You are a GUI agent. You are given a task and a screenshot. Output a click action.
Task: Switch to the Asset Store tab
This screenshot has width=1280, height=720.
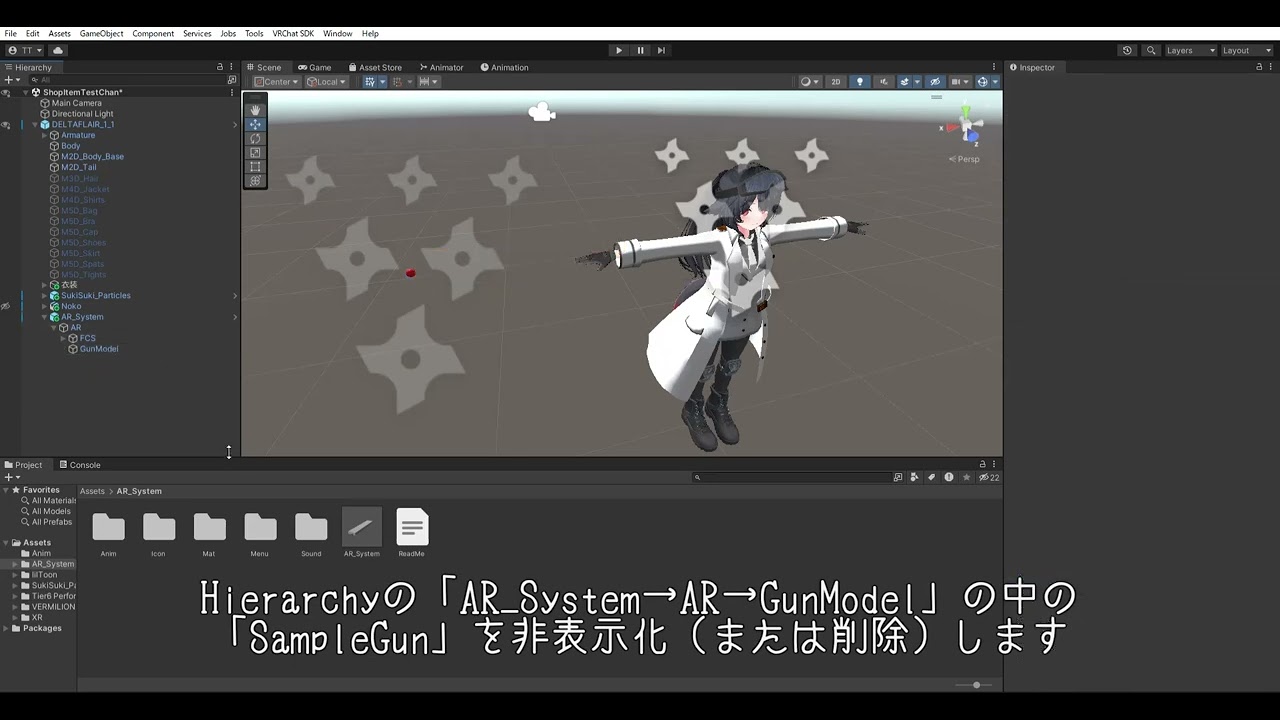tap(374, 67)
